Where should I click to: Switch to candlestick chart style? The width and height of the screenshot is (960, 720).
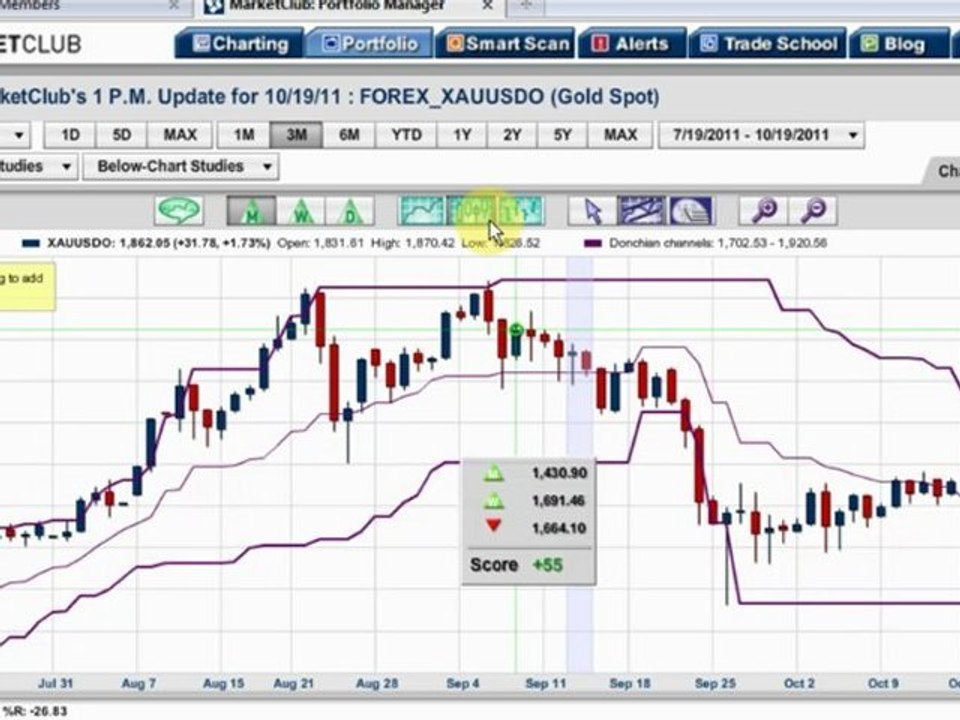coord(470,211)
